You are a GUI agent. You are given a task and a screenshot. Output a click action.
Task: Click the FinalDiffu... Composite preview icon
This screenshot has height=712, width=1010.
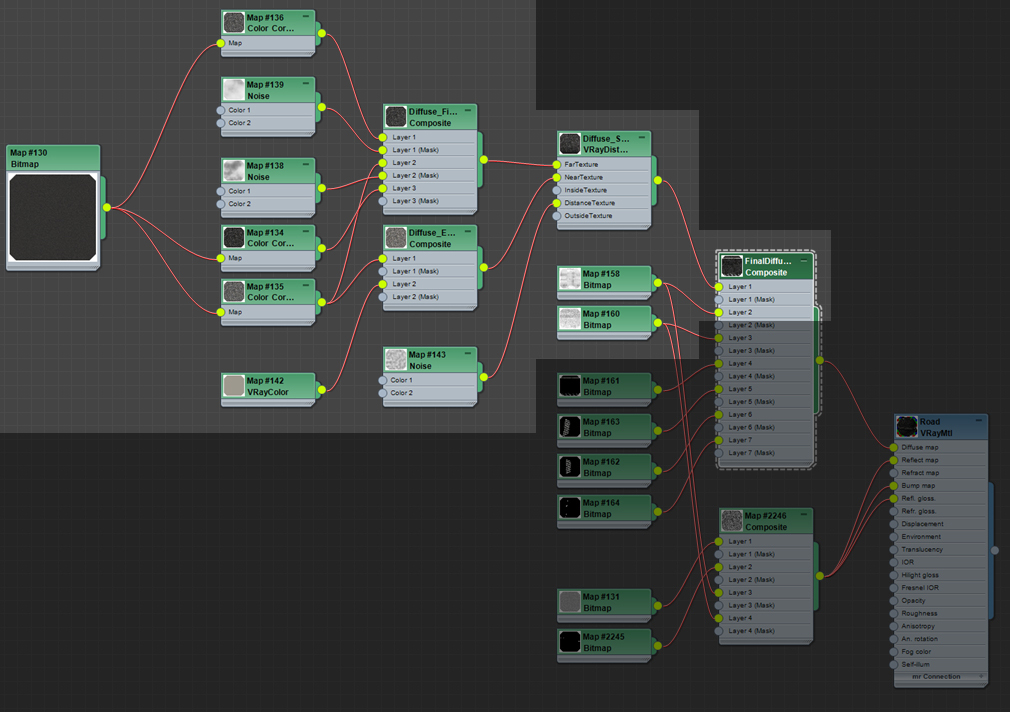coord(732,266)
